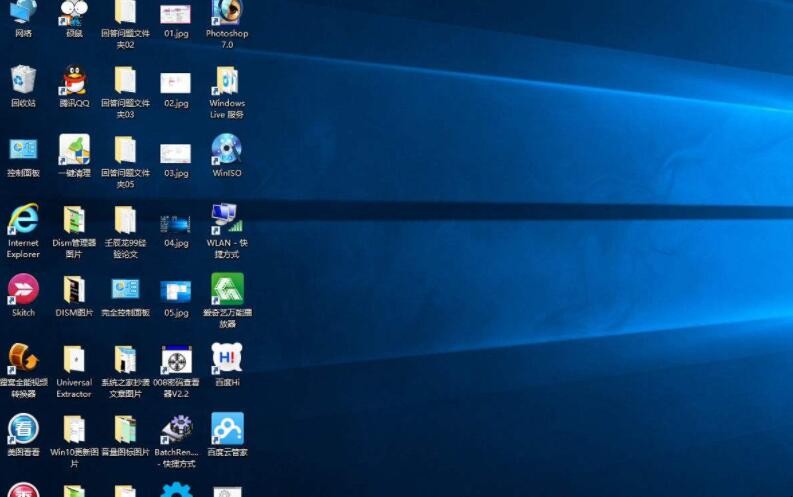Screen dimensions: 793x497
Task: Select the 一键清理 cleanup shortcut
Action: tap(74, 149)
